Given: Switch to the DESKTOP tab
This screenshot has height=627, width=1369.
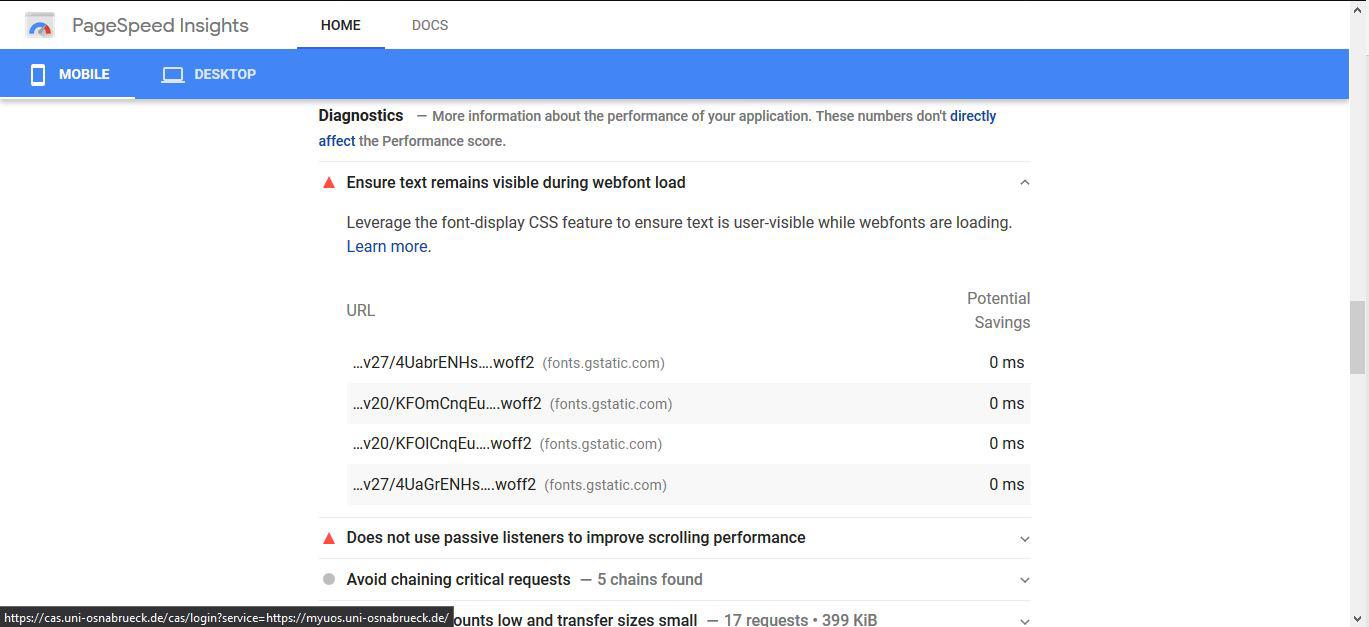Looking at the screenshot, I should (x=209, y=74).
